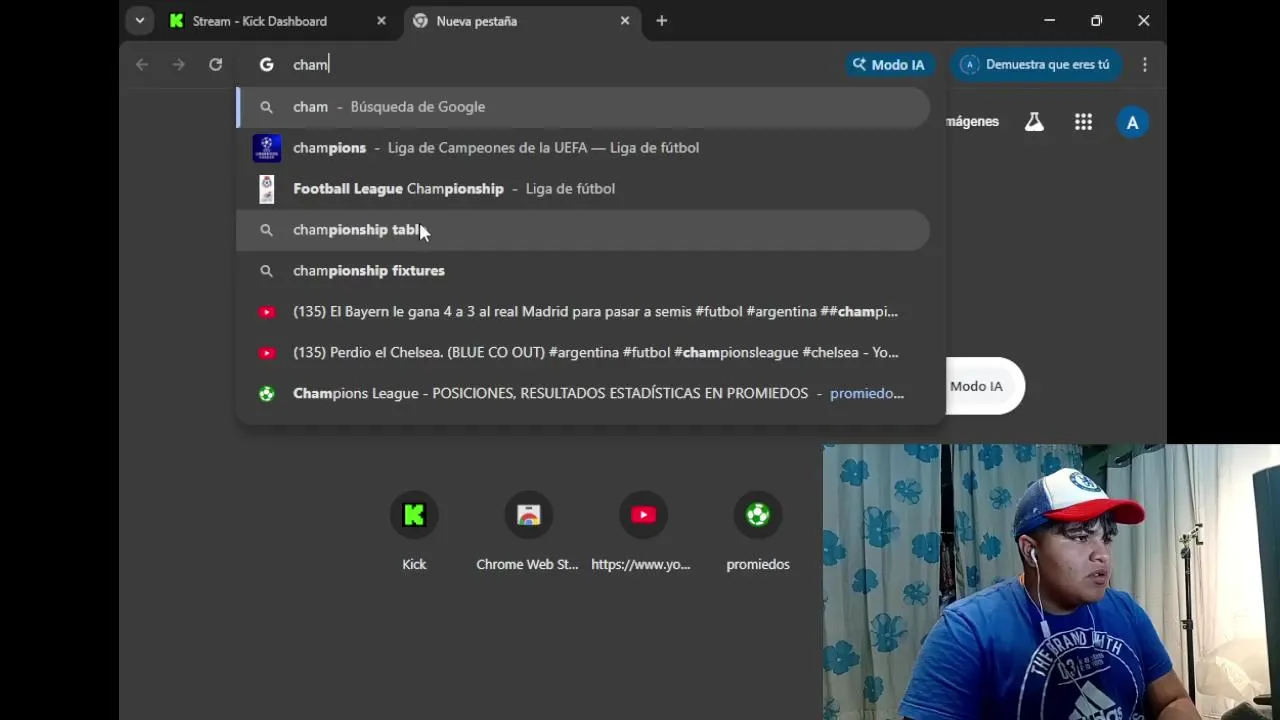Close the Kick Dashboard tab
1280x720 pixels.
click(x=381, y=21)
